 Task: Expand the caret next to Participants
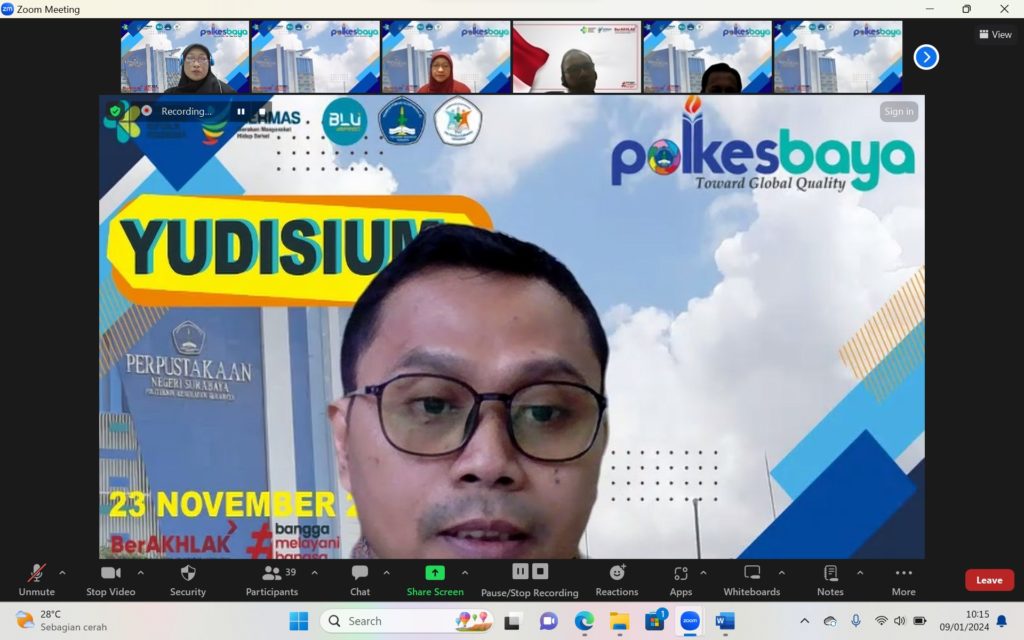click(315, 573)
